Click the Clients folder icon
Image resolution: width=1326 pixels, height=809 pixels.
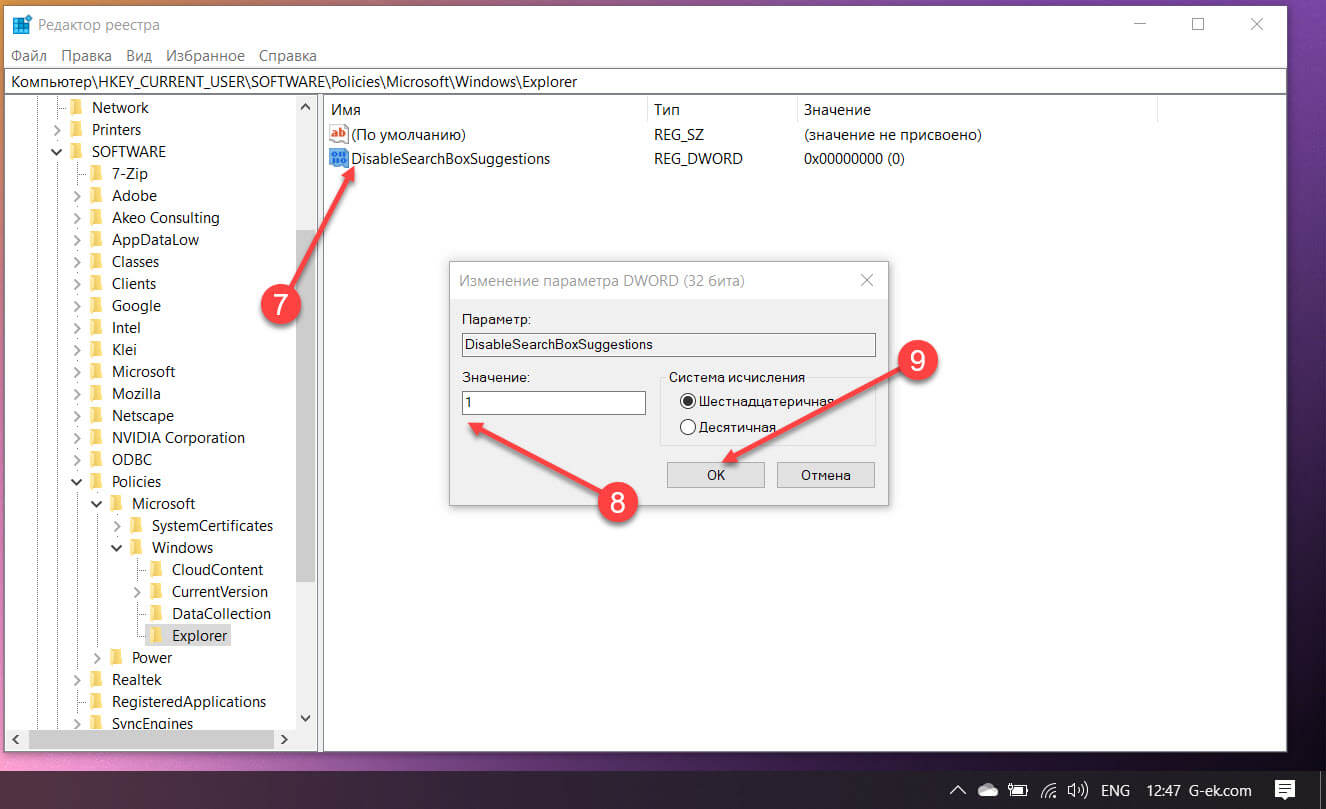(97, 284)
